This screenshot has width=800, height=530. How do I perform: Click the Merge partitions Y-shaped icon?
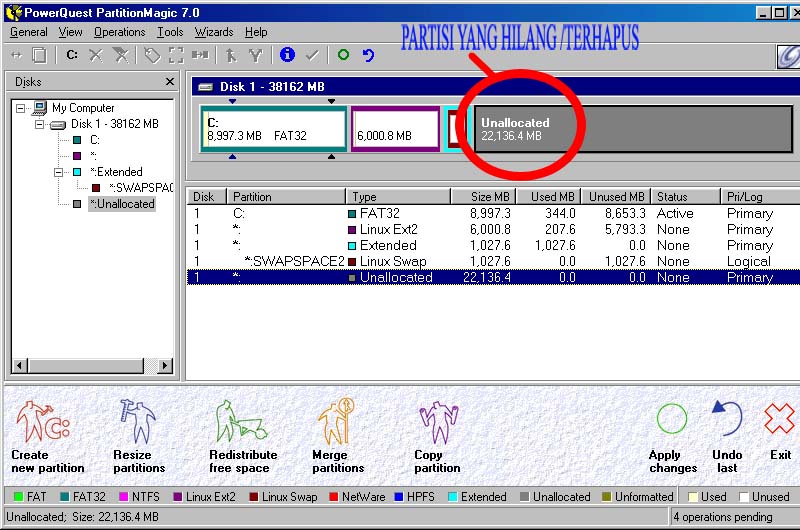pos(255,55)
